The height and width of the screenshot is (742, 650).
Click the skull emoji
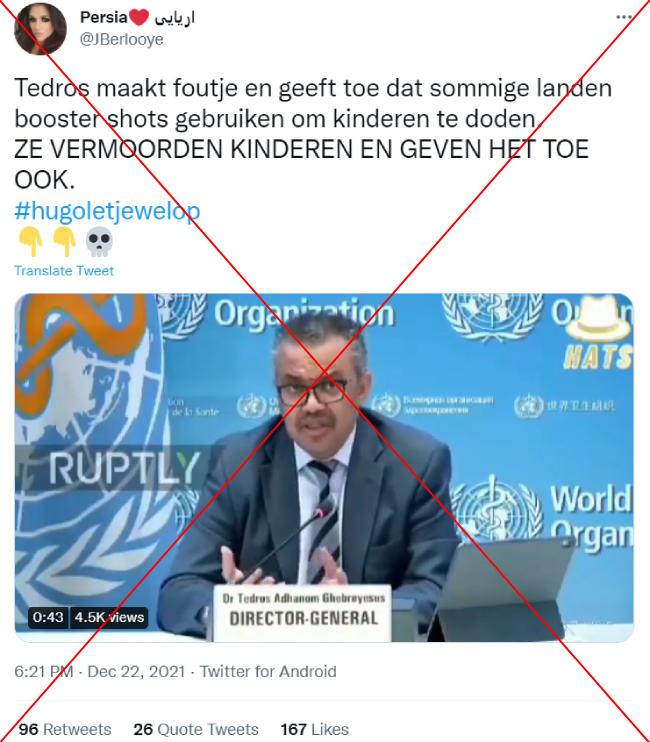click(x=99, y=242)
